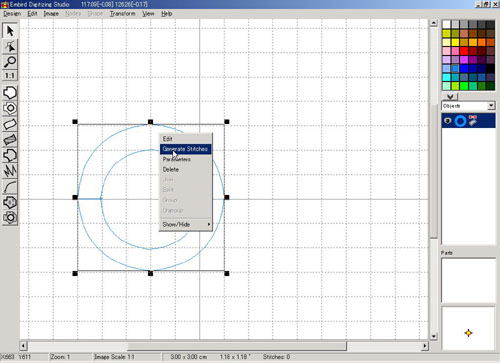This screenshot has height=363, width=500.
Task: Choose Edit in the context menu
Action: [x=186, y=139]
